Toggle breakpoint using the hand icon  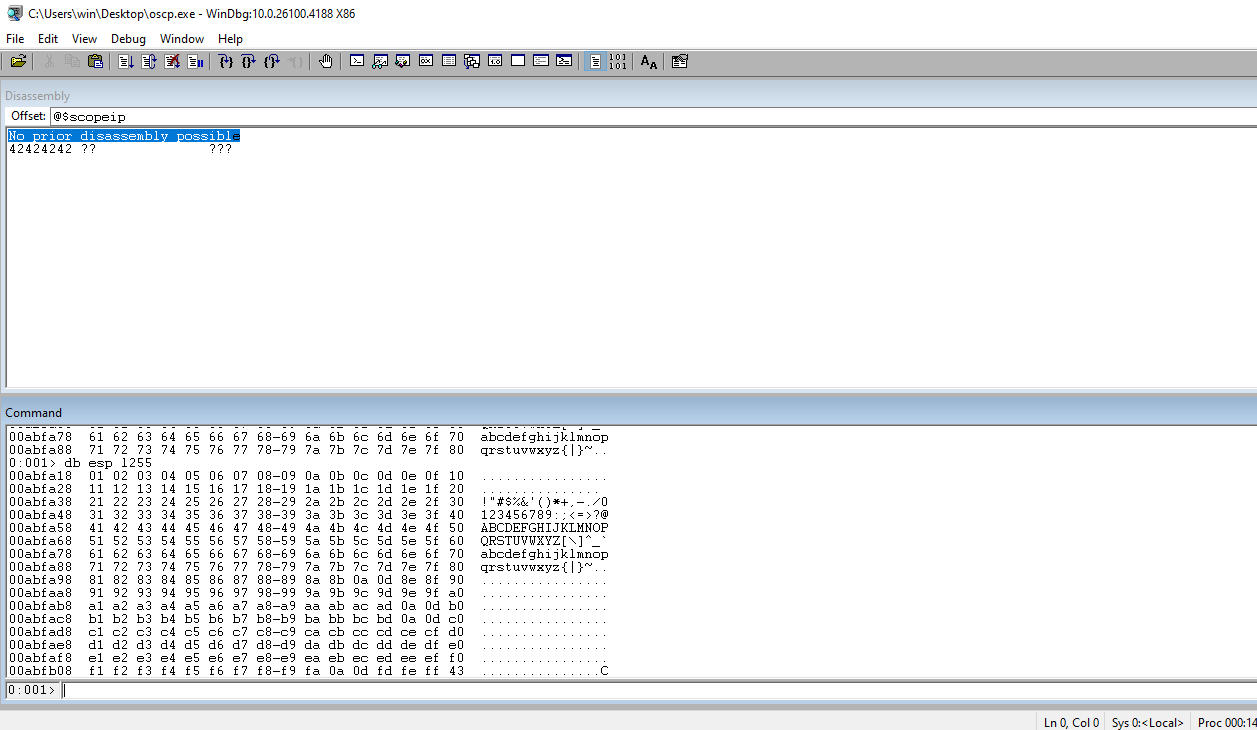(326, 62)
